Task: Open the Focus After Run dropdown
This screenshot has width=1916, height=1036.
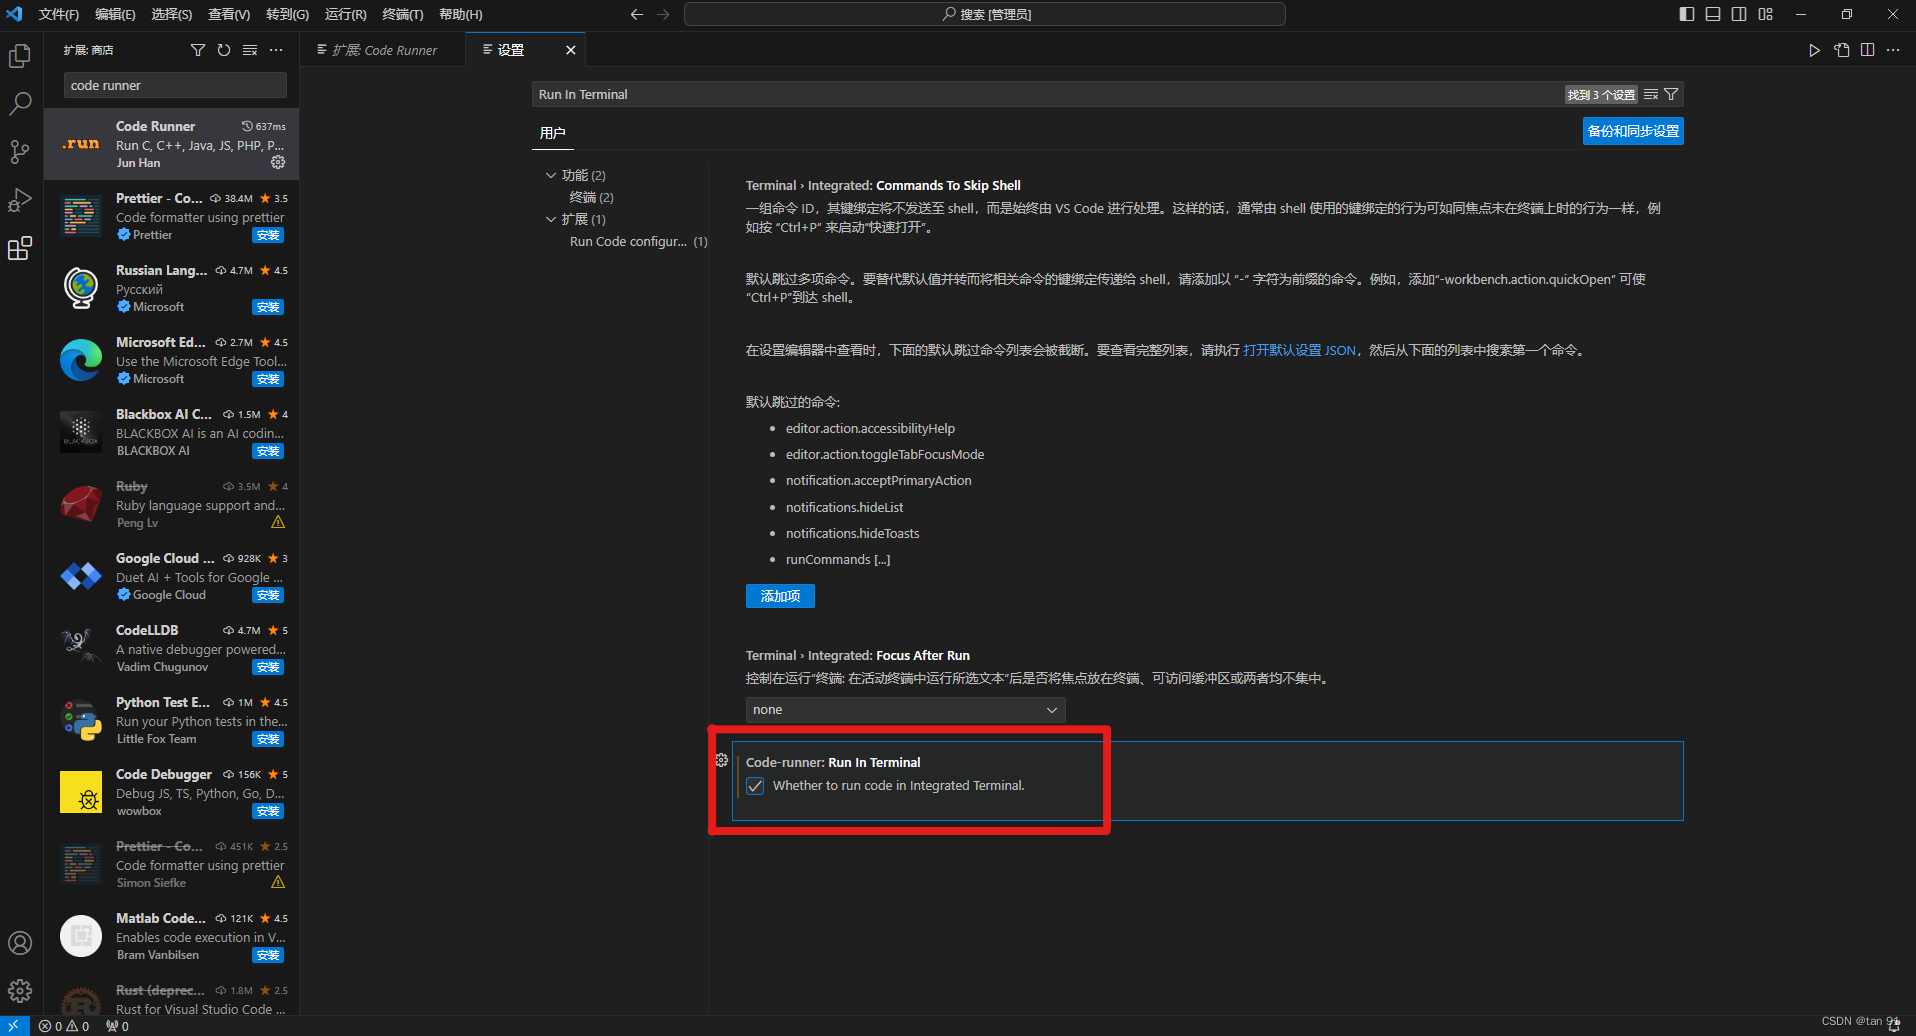Action: [905, 710]
